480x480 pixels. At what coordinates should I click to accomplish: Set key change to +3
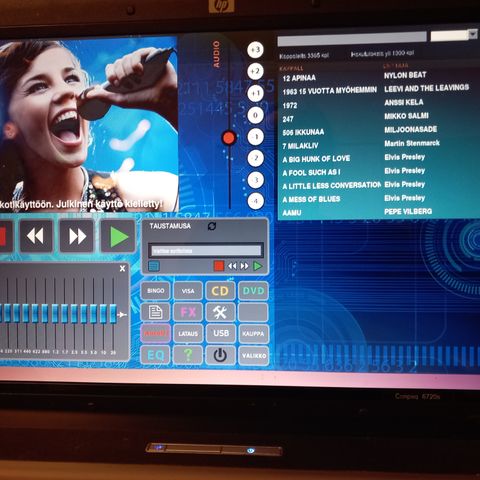pos(255,50)
